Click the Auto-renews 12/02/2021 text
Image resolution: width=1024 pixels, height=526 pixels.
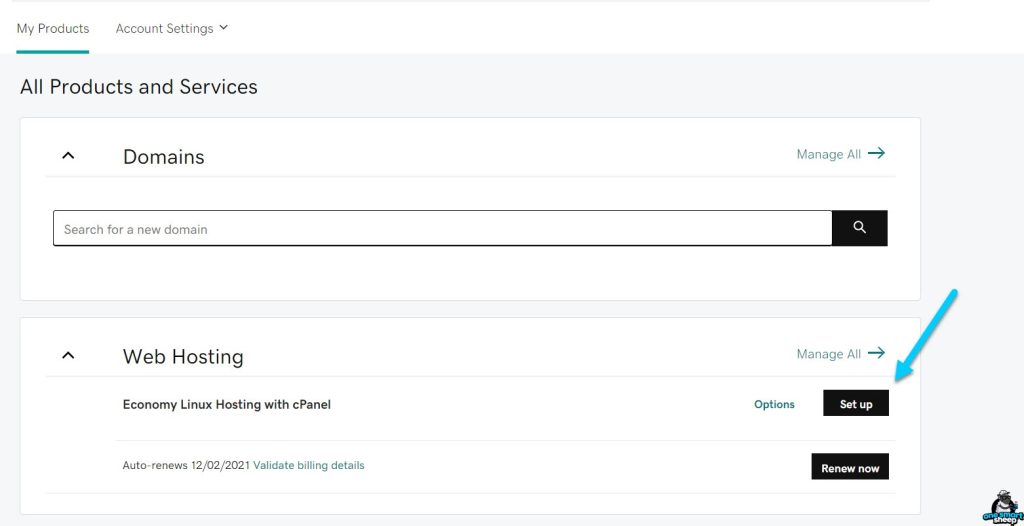tap(186, 465)
